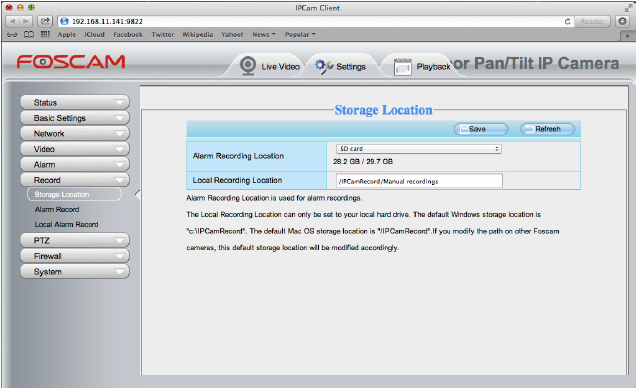Collapse the Record menu section

coord(75,180)
